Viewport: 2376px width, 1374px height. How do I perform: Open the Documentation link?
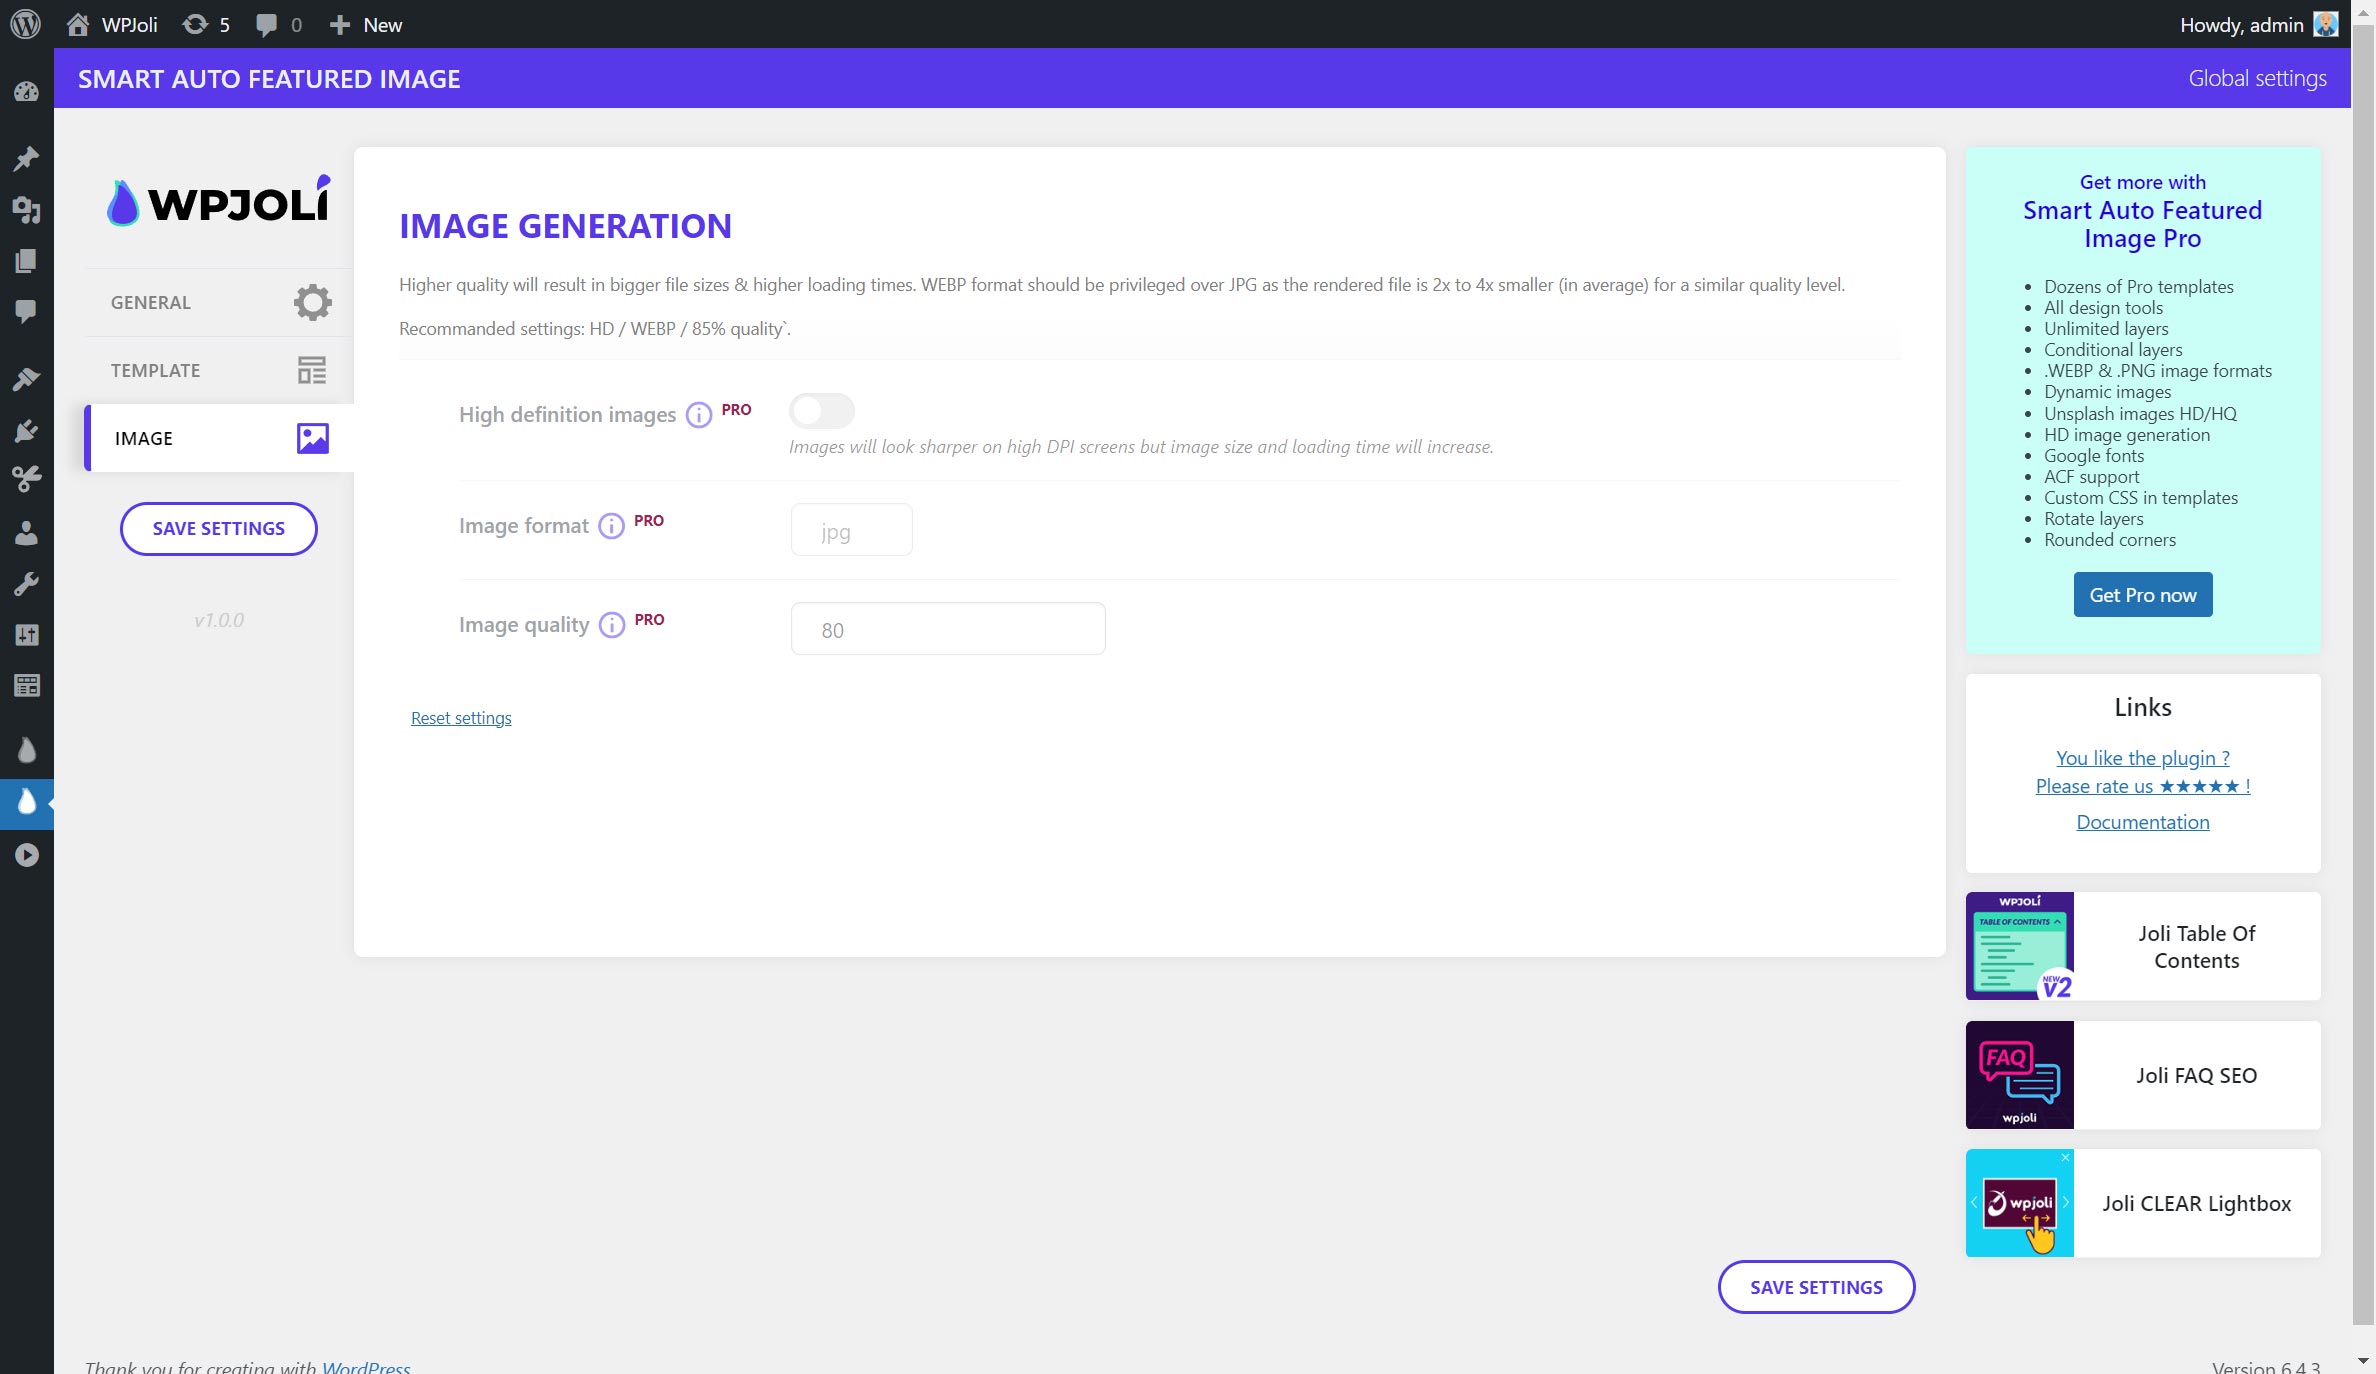point(2143,822)
